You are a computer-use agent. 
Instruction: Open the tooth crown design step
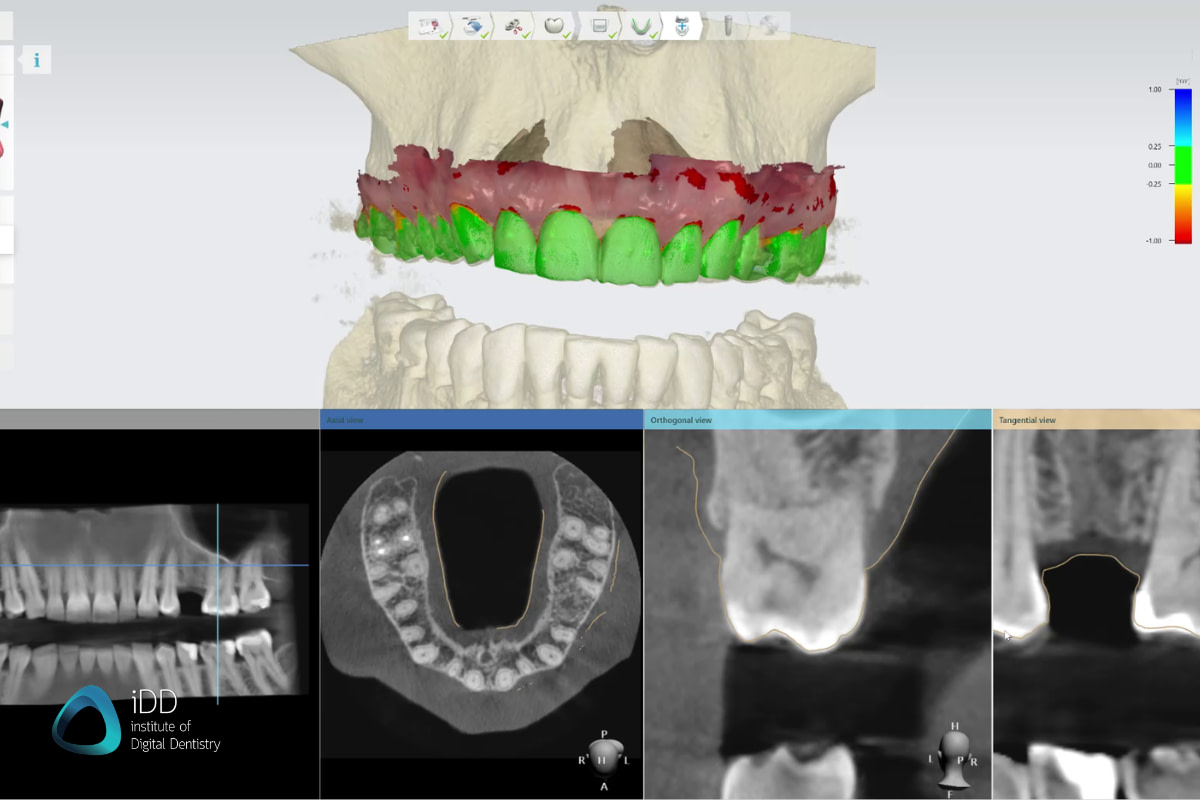point(553,24)
